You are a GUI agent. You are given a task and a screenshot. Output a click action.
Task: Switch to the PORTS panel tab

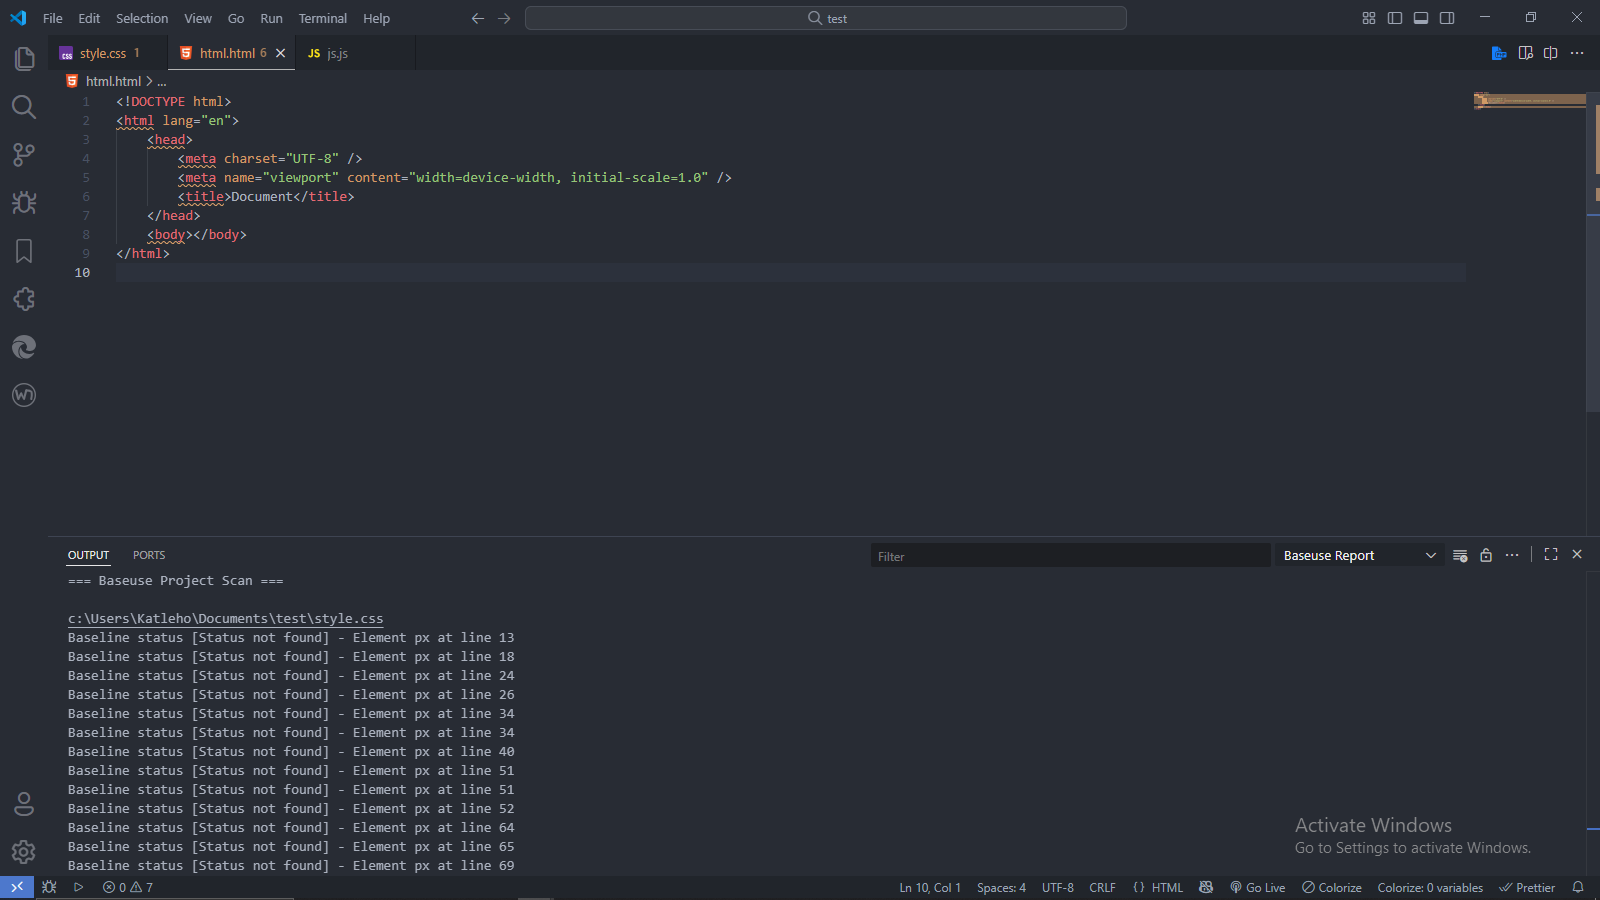(149, 555)
